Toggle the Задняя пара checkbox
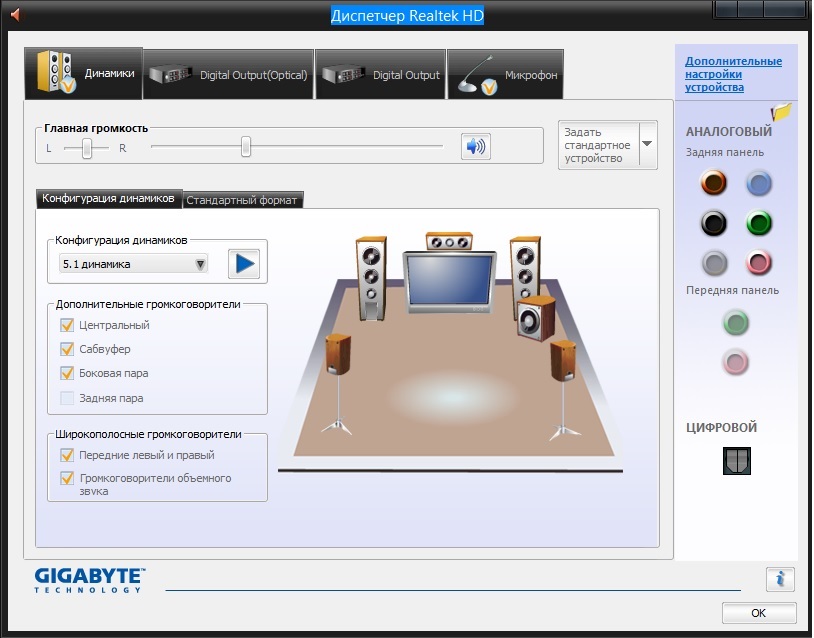This screenshot has height=638, width=814. click(67, 398)
